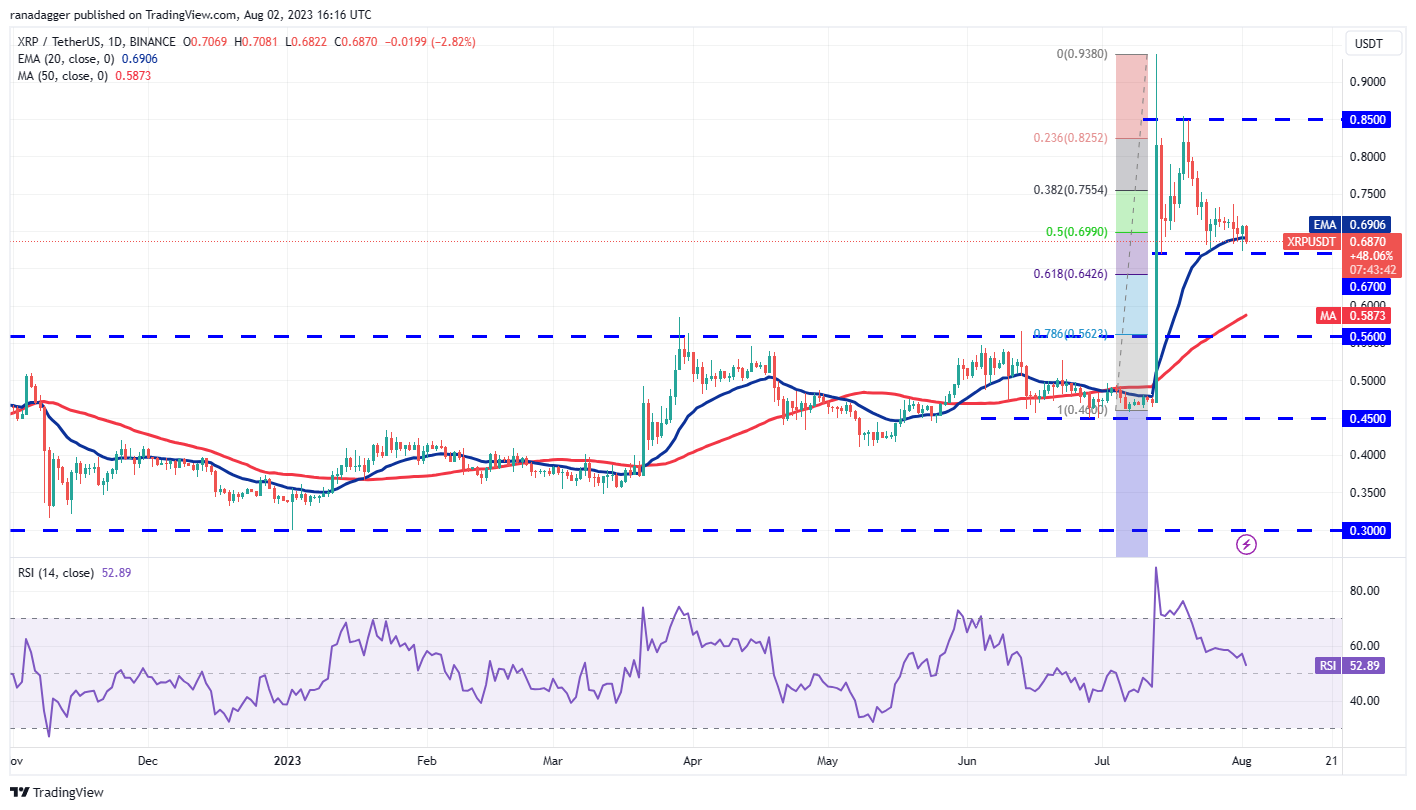Click the TradingView logo at bottom left
This screenshot has width=1416, height=810.
pos(55,791)
